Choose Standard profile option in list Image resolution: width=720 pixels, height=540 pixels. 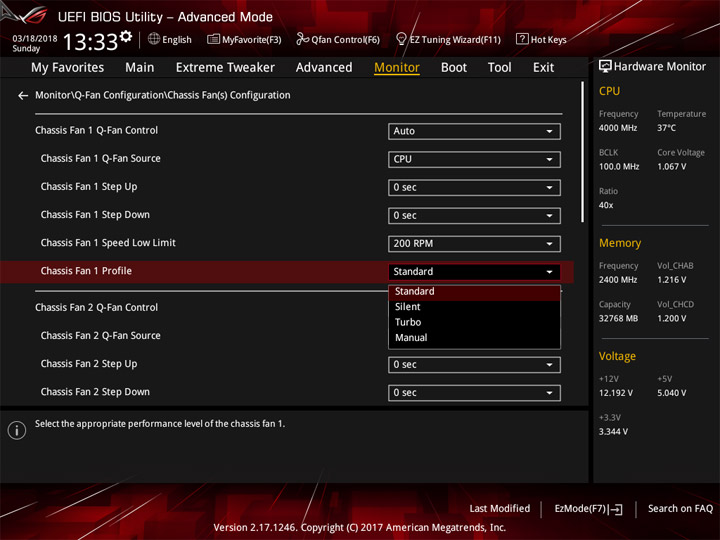click(474, 292)
